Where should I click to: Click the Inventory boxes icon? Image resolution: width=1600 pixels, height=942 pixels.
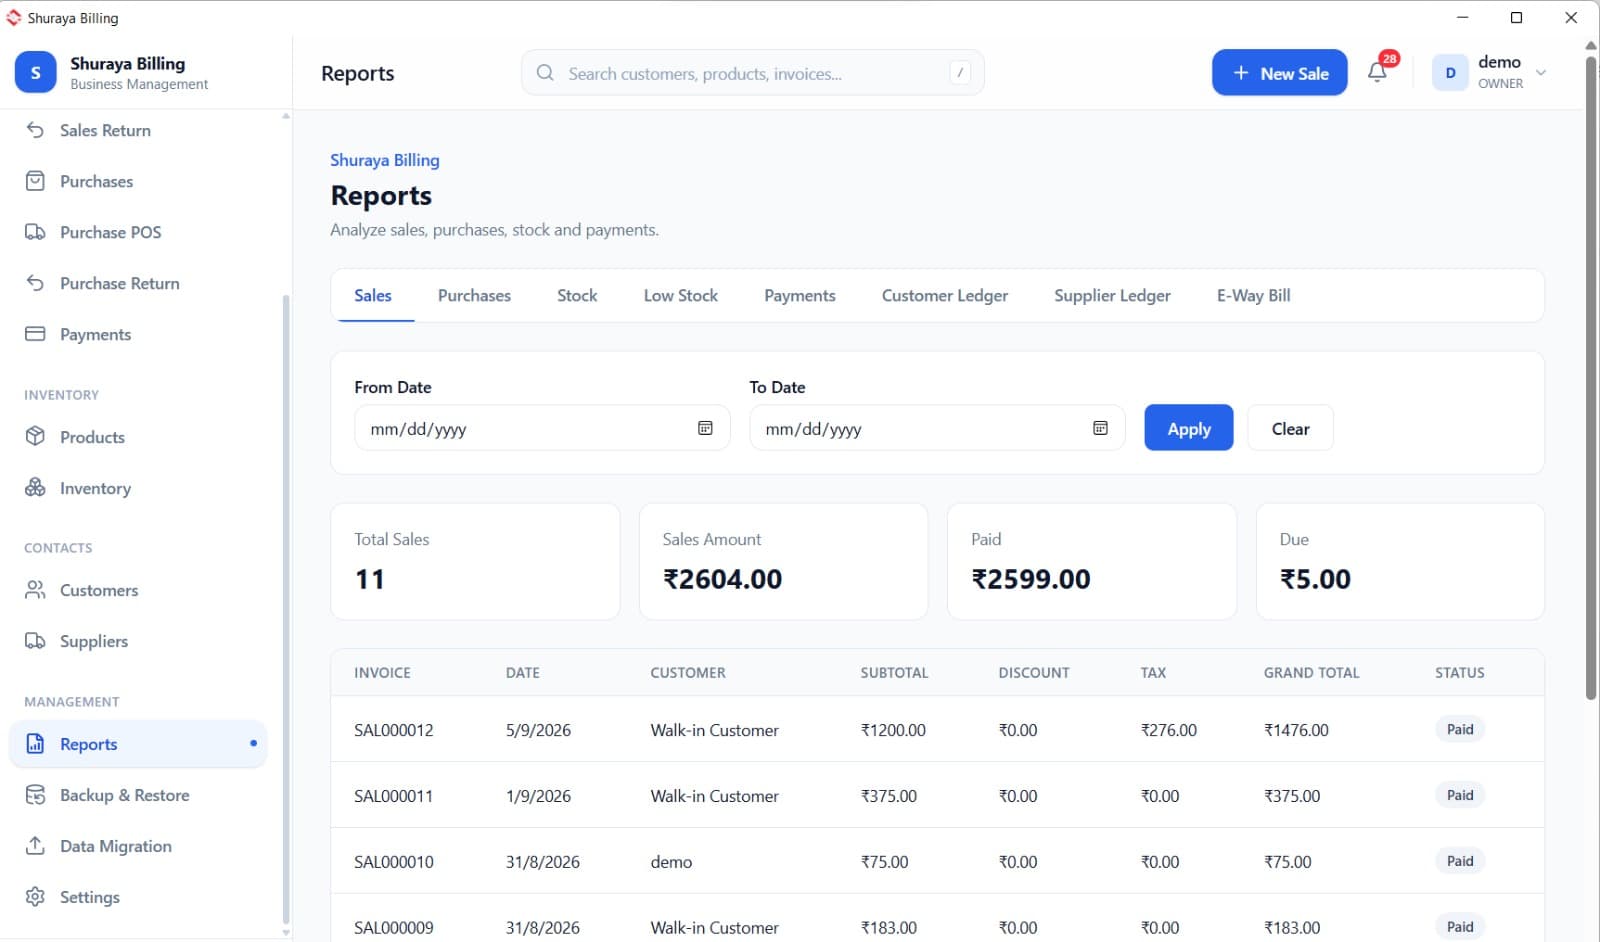tap(35, 488)
